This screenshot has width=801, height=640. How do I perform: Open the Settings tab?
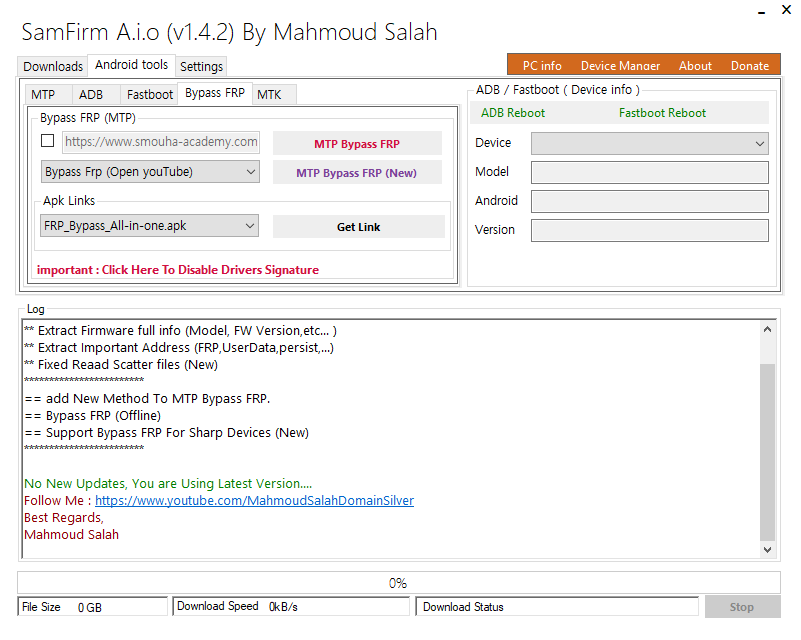(201, 66)
